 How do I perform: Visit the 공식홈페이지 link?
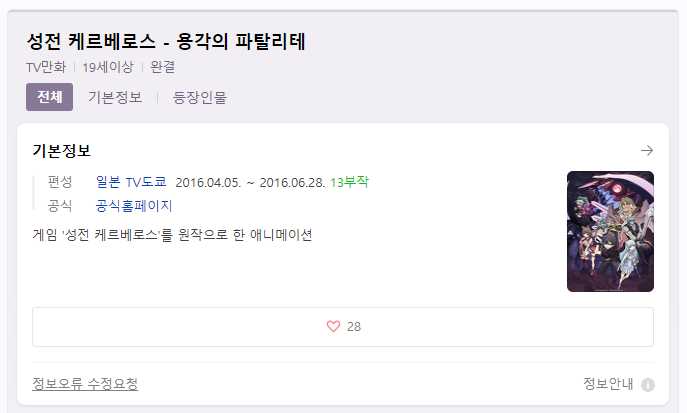point(134,205)
